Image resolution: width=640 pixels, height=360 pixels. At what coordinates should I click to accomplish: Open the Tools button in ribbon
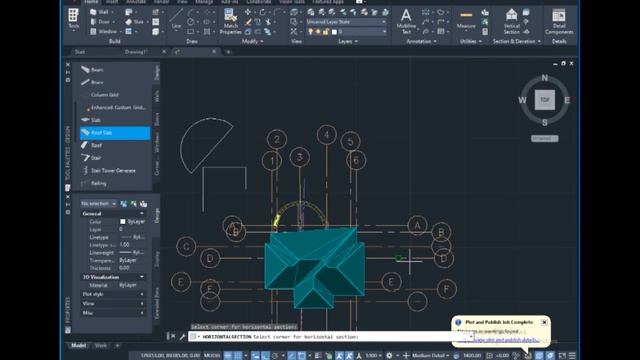tap(73, 19)
